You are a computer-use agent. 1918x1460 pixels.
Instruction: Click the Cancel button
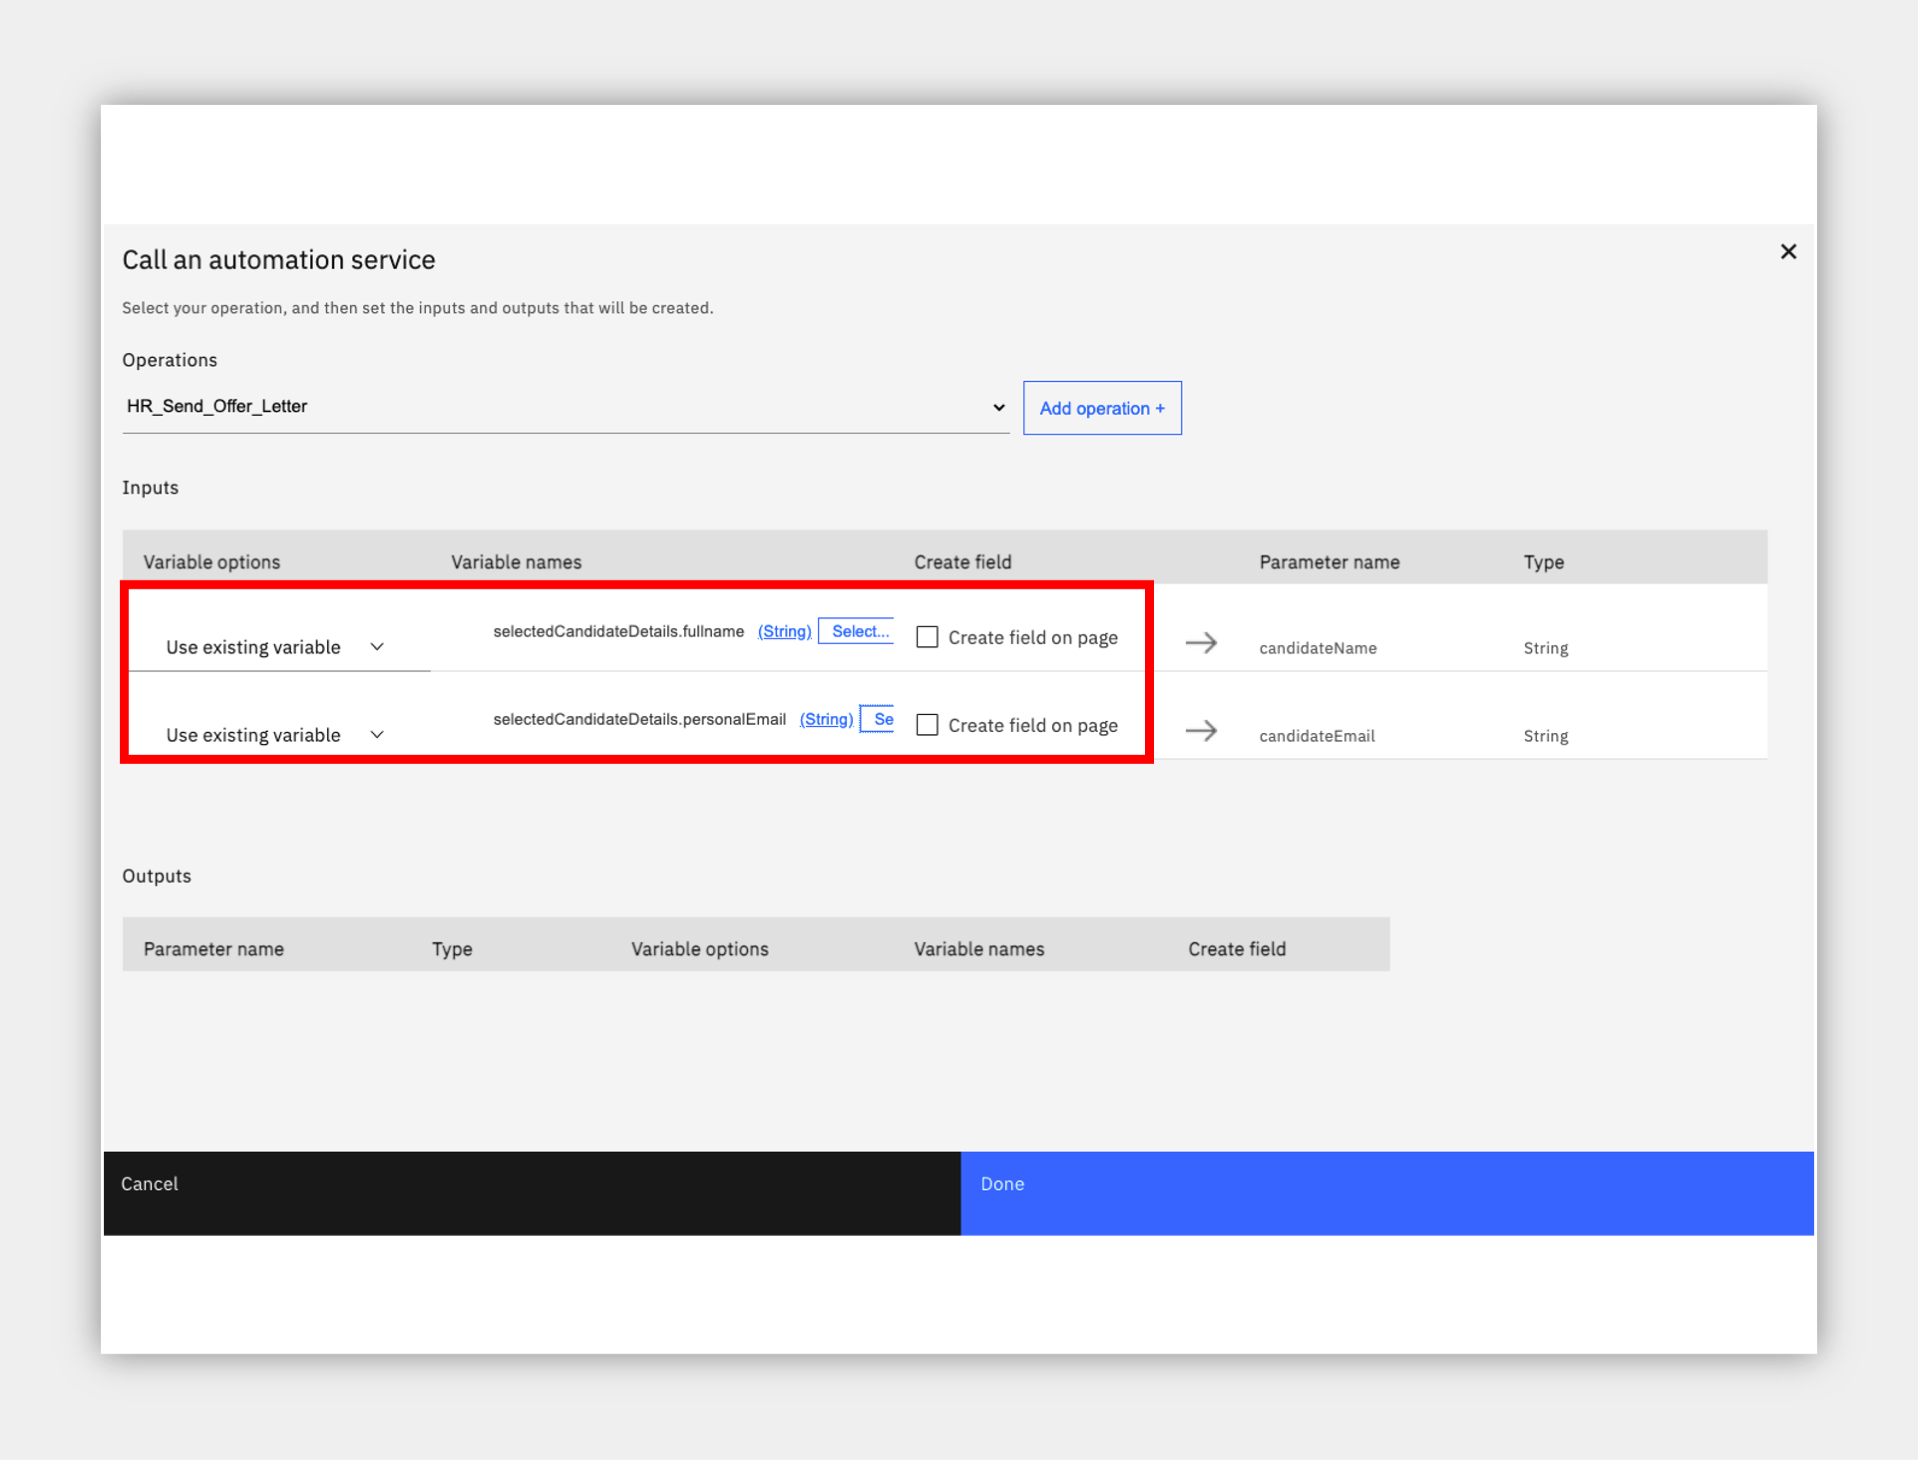(x=532, y=1193)
